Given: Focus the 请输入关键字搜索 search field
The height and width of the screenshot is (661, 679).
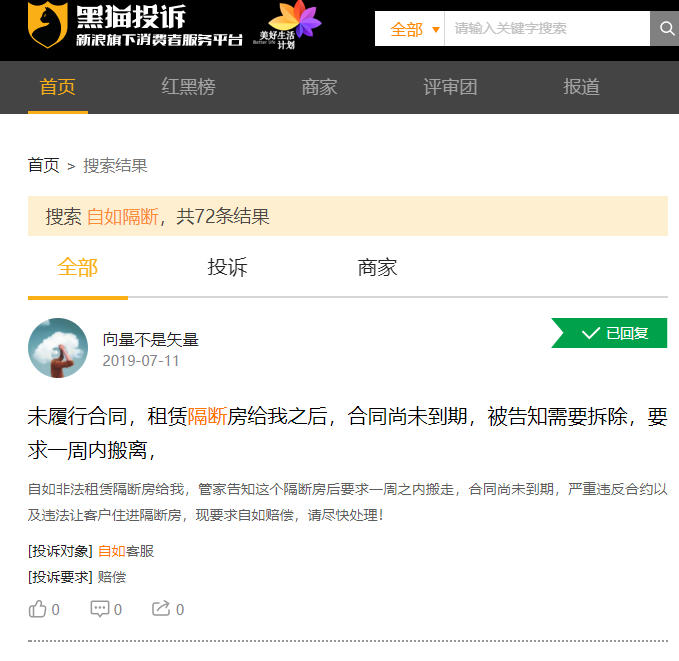Looking at the screenshot, I should 547,29.
